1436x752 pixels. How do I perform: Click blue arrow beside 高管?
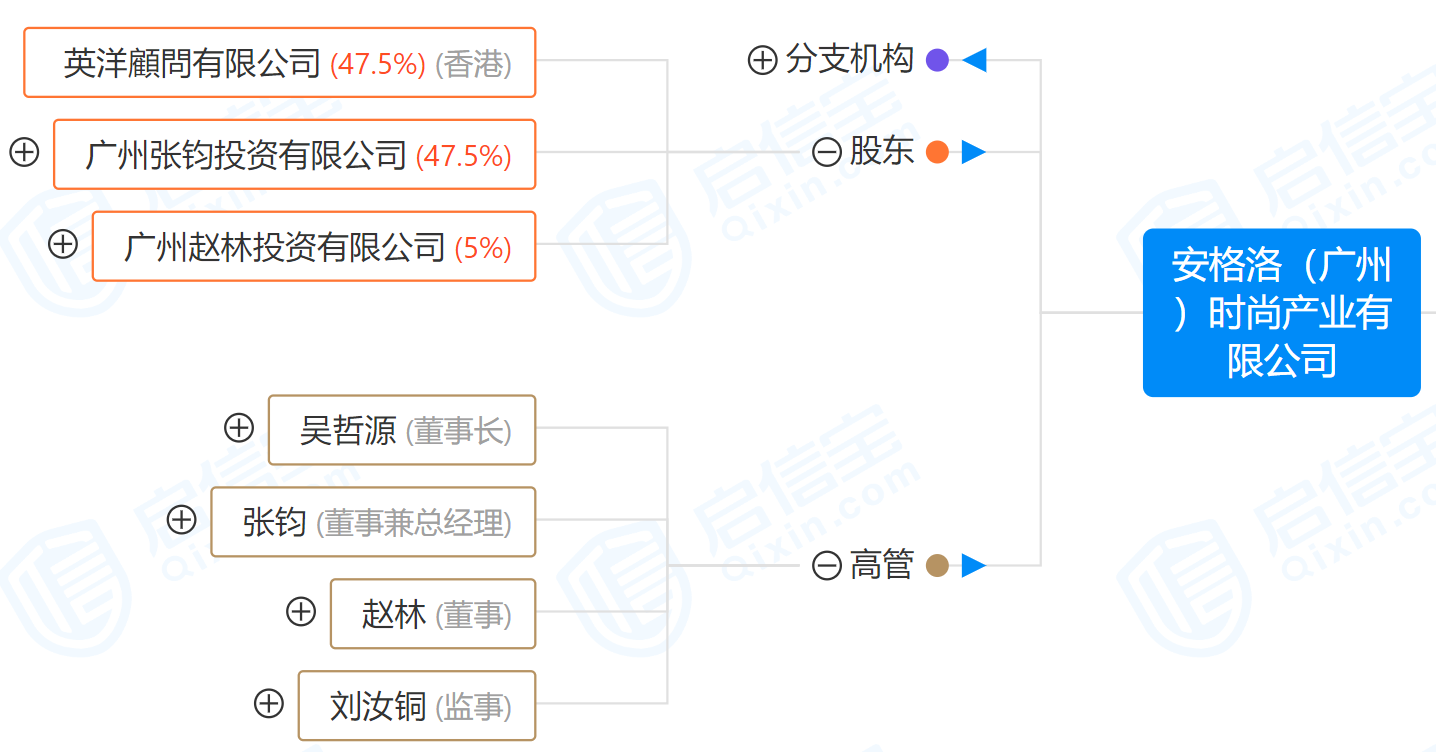pos(974,566)
